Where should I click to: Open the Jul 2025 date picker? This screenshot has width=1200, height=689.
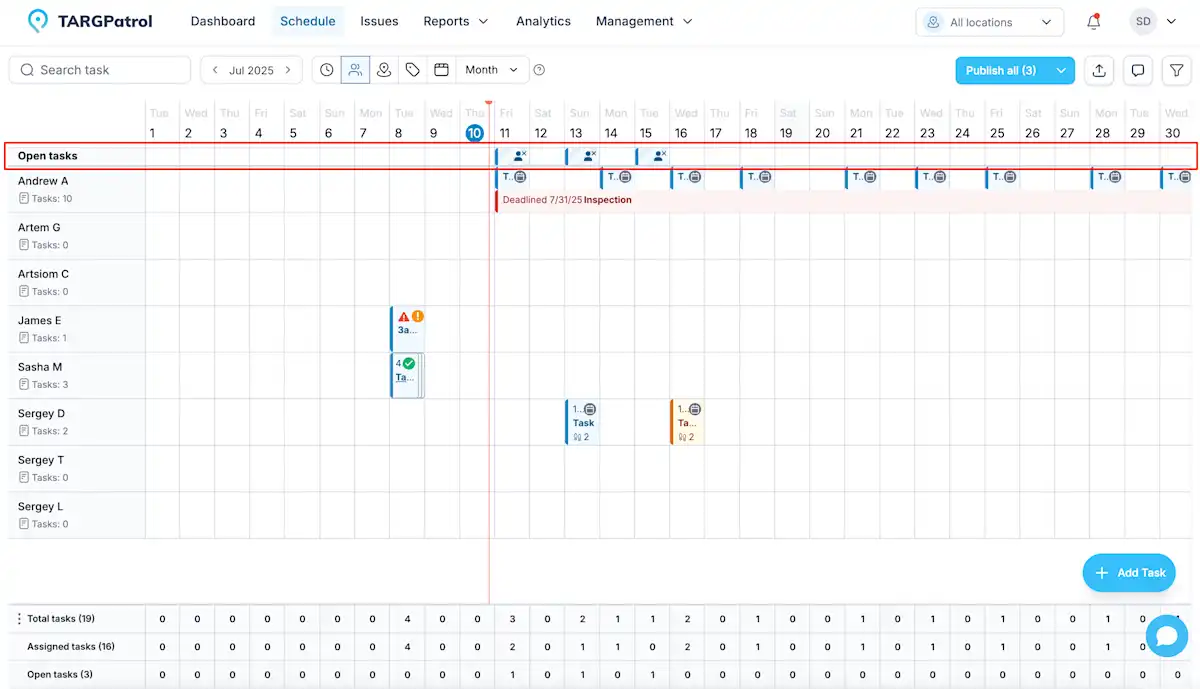(x=251, y=70)
